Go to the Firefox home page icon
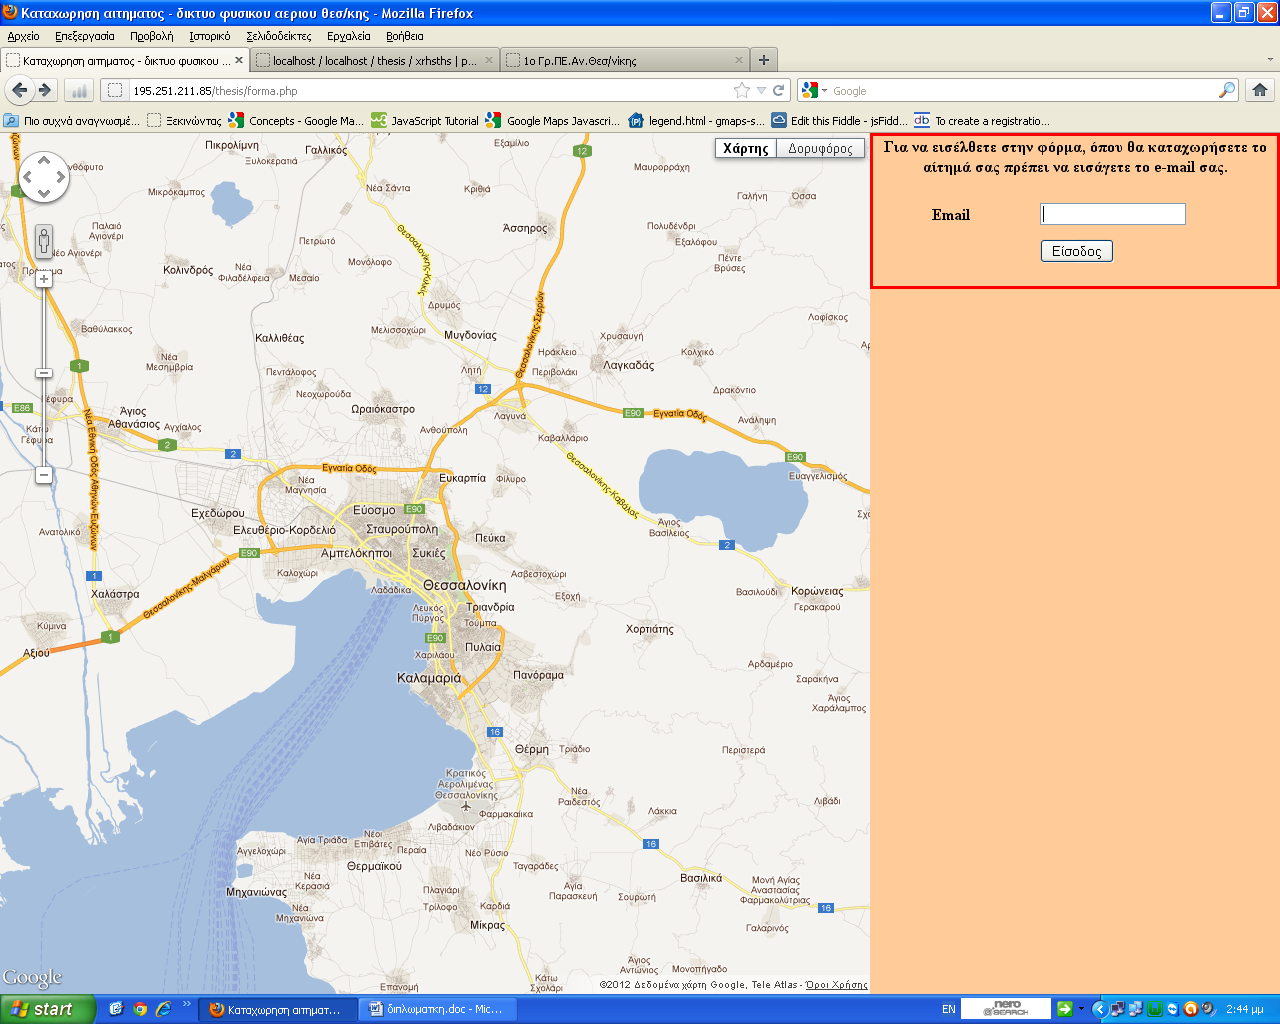Screen dimensions: 1280x1024 [1260, 90]
